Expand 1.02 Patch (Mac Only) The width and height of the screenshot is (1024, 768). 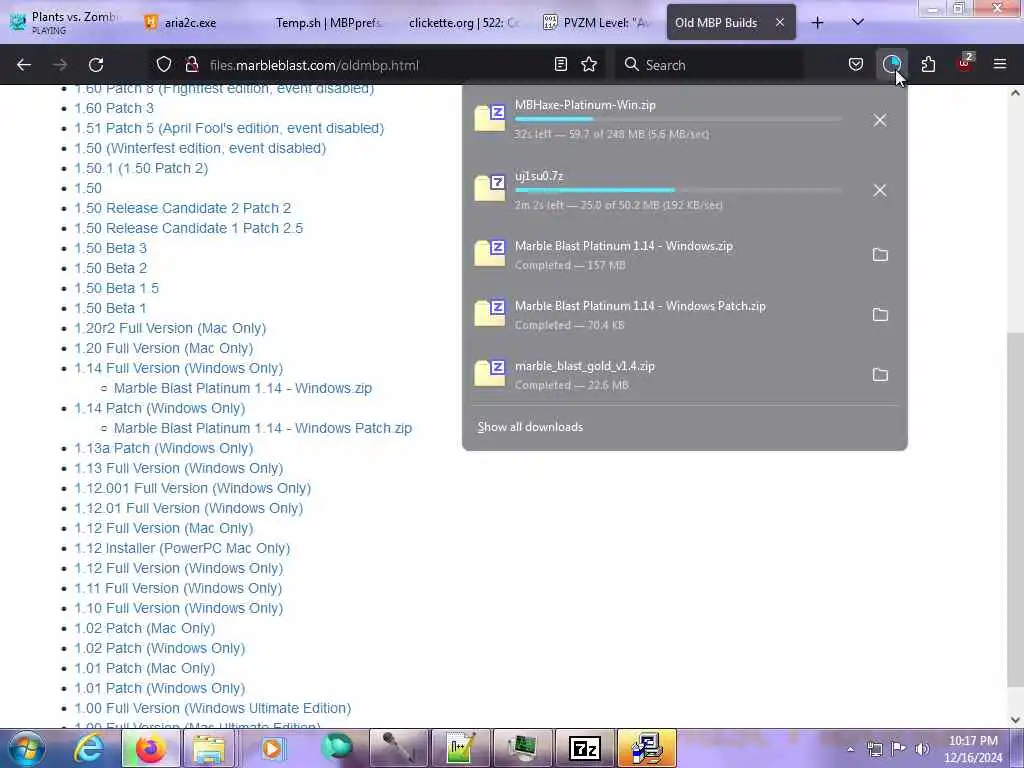(x=144, y=628)
